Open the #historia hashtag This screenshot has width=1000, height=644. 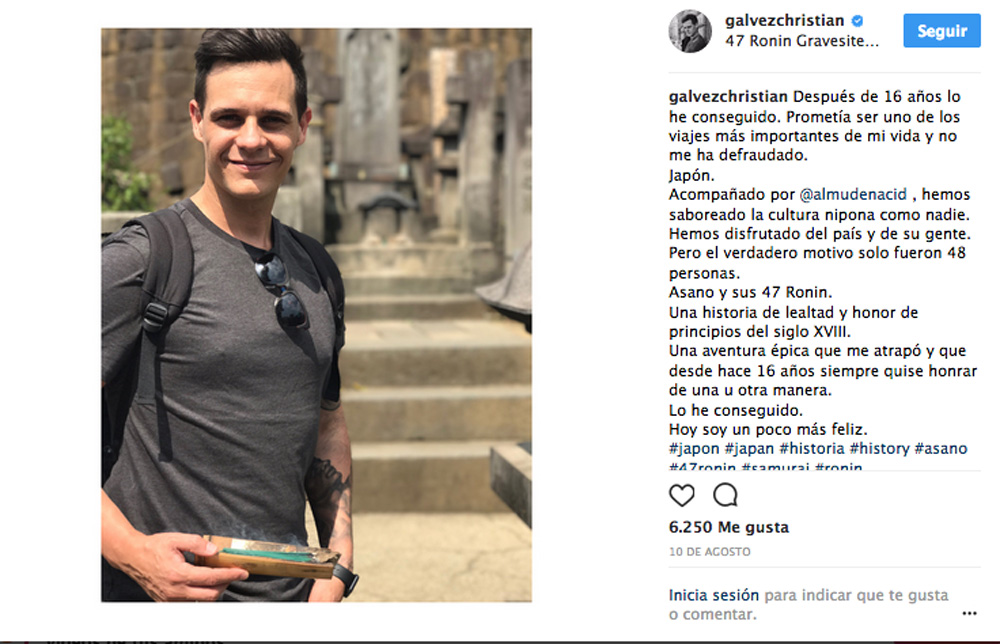click(x=811, y=449)
